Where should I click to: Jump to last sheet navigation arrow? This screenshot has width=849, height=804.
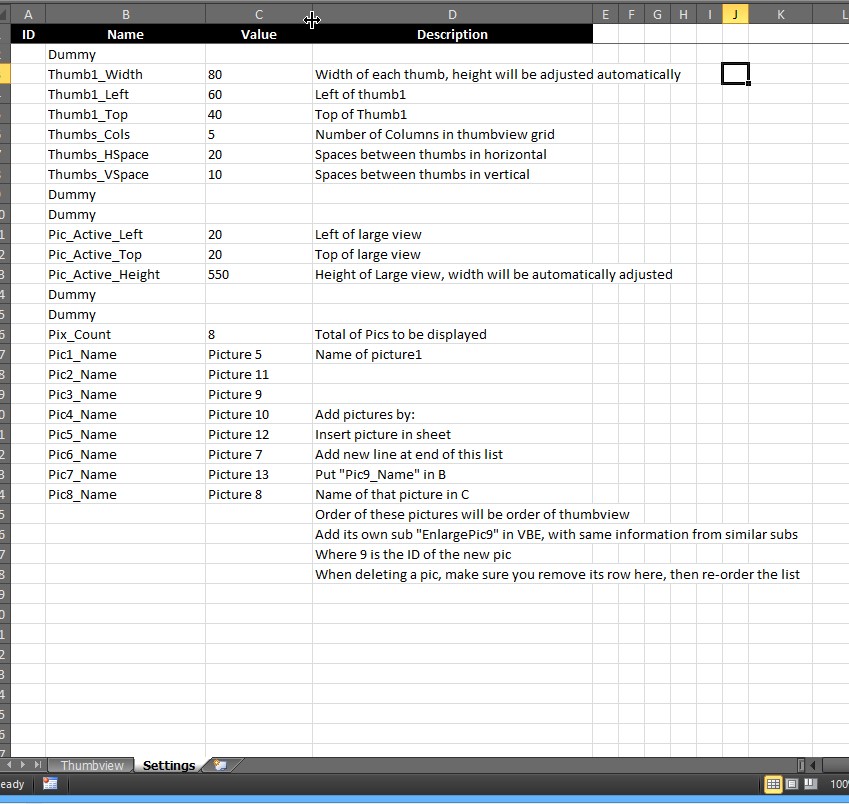click(x=37, y=764)
